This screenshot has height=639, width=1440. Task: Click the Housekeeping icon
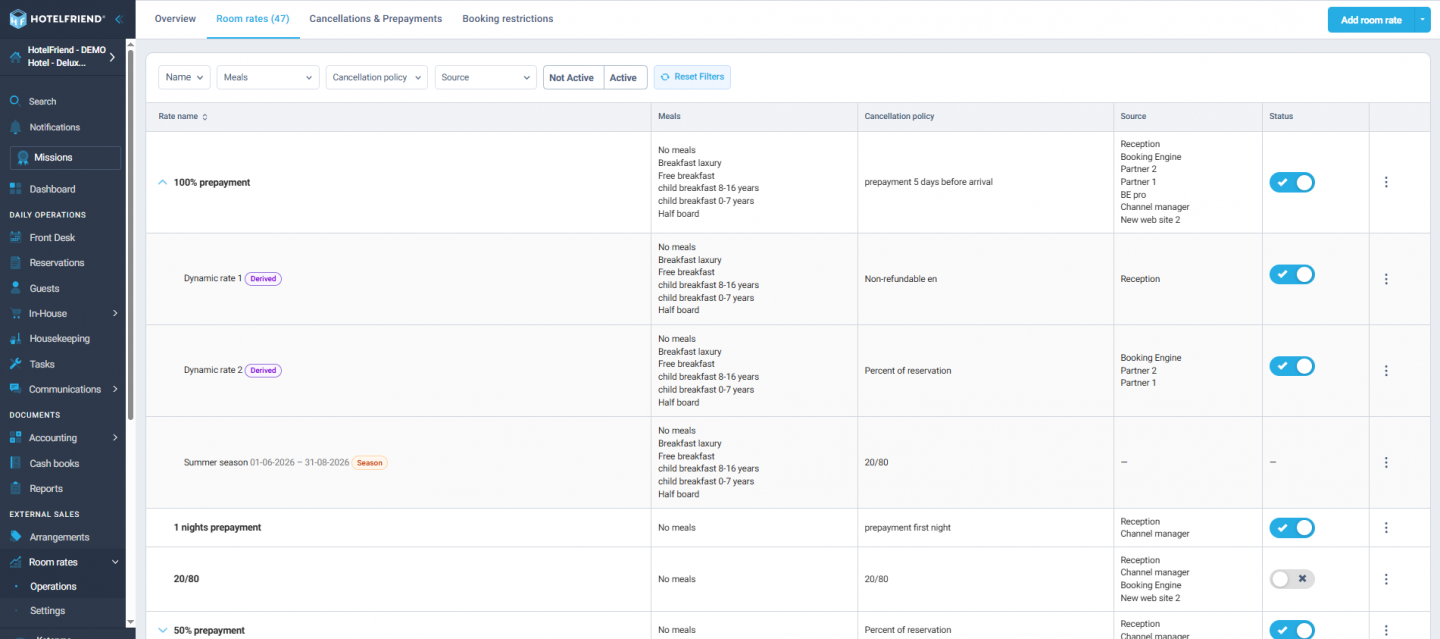point(15,339)
